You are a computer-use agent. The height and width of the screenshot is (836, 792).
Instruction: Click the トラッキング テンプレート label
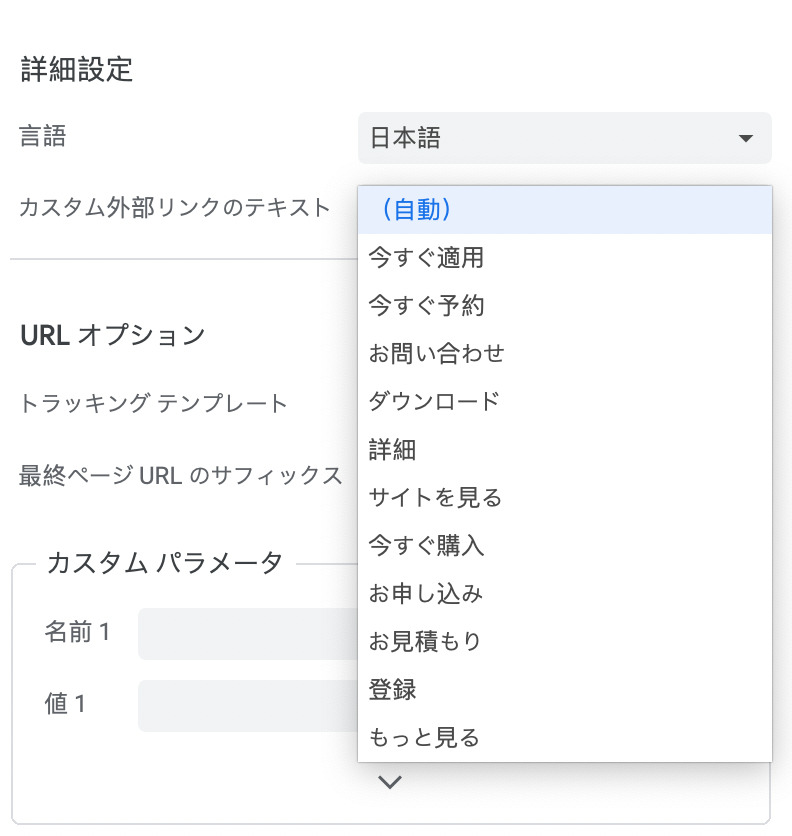click(154, 404)
